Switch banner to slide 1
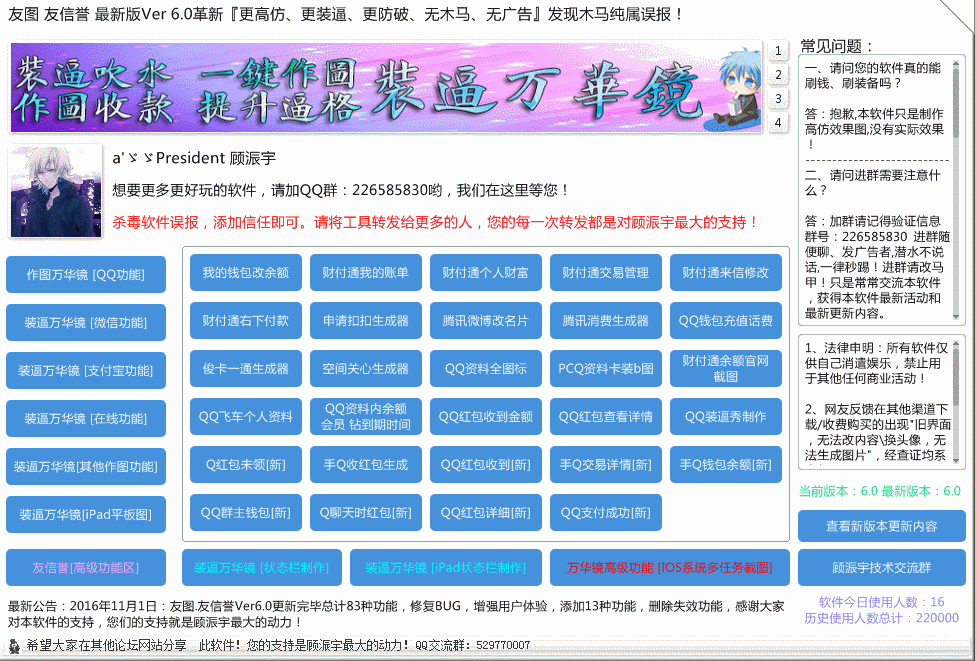 pyautogui.click(x=778, y=51)
